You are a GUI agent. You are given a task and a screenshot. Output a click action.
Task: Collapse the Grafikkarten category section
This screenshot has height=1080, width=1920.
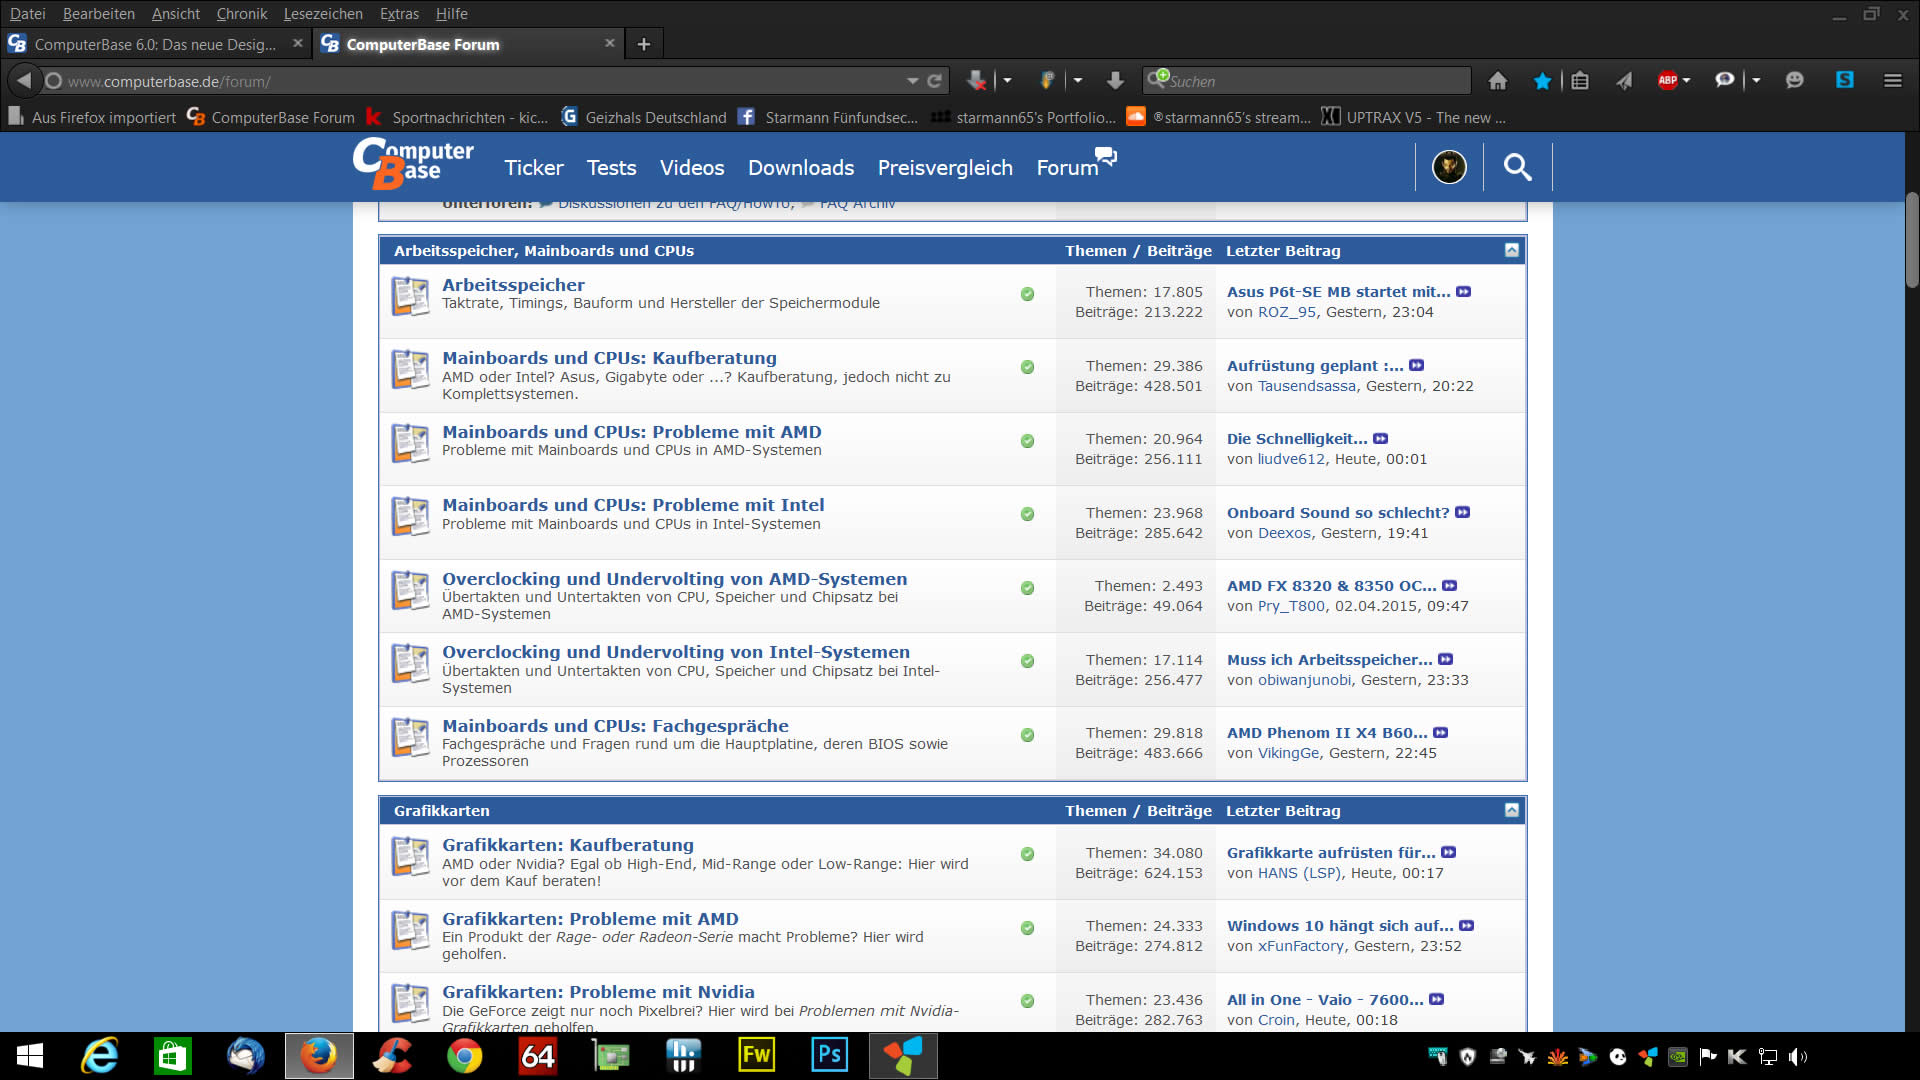[1511, 810]
